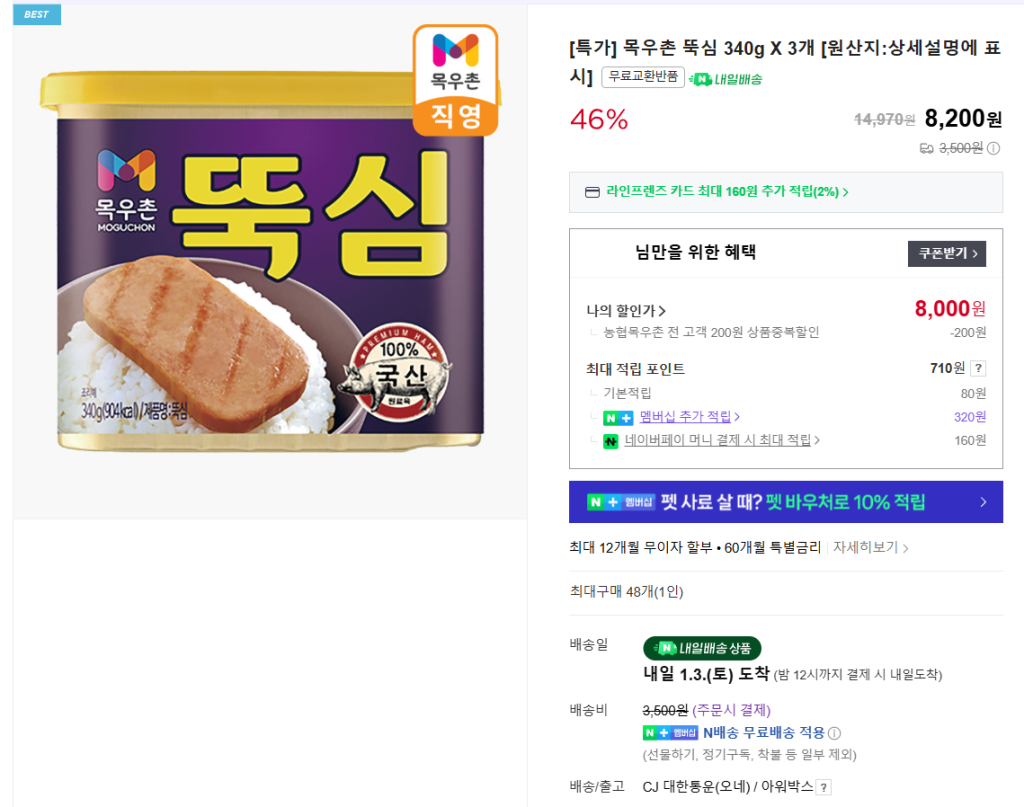Click the question mark next to 710원 points

pyautogui.click(x=978, y=368)
